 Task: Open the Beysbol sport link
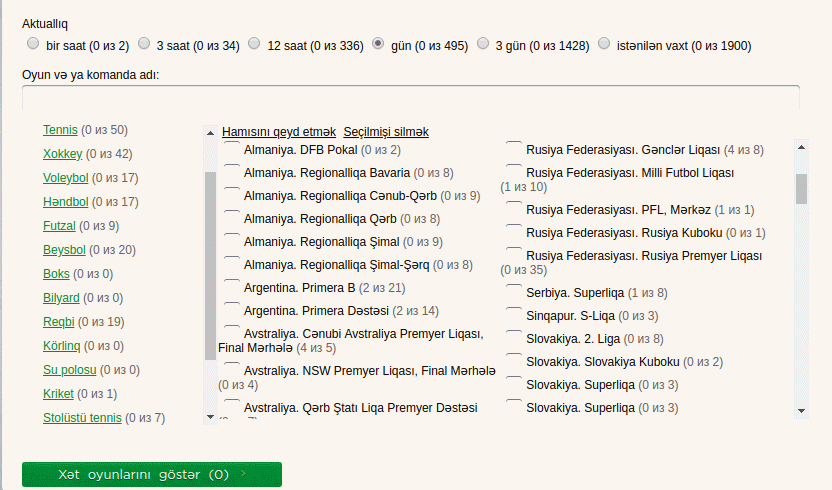coord(64,250)
